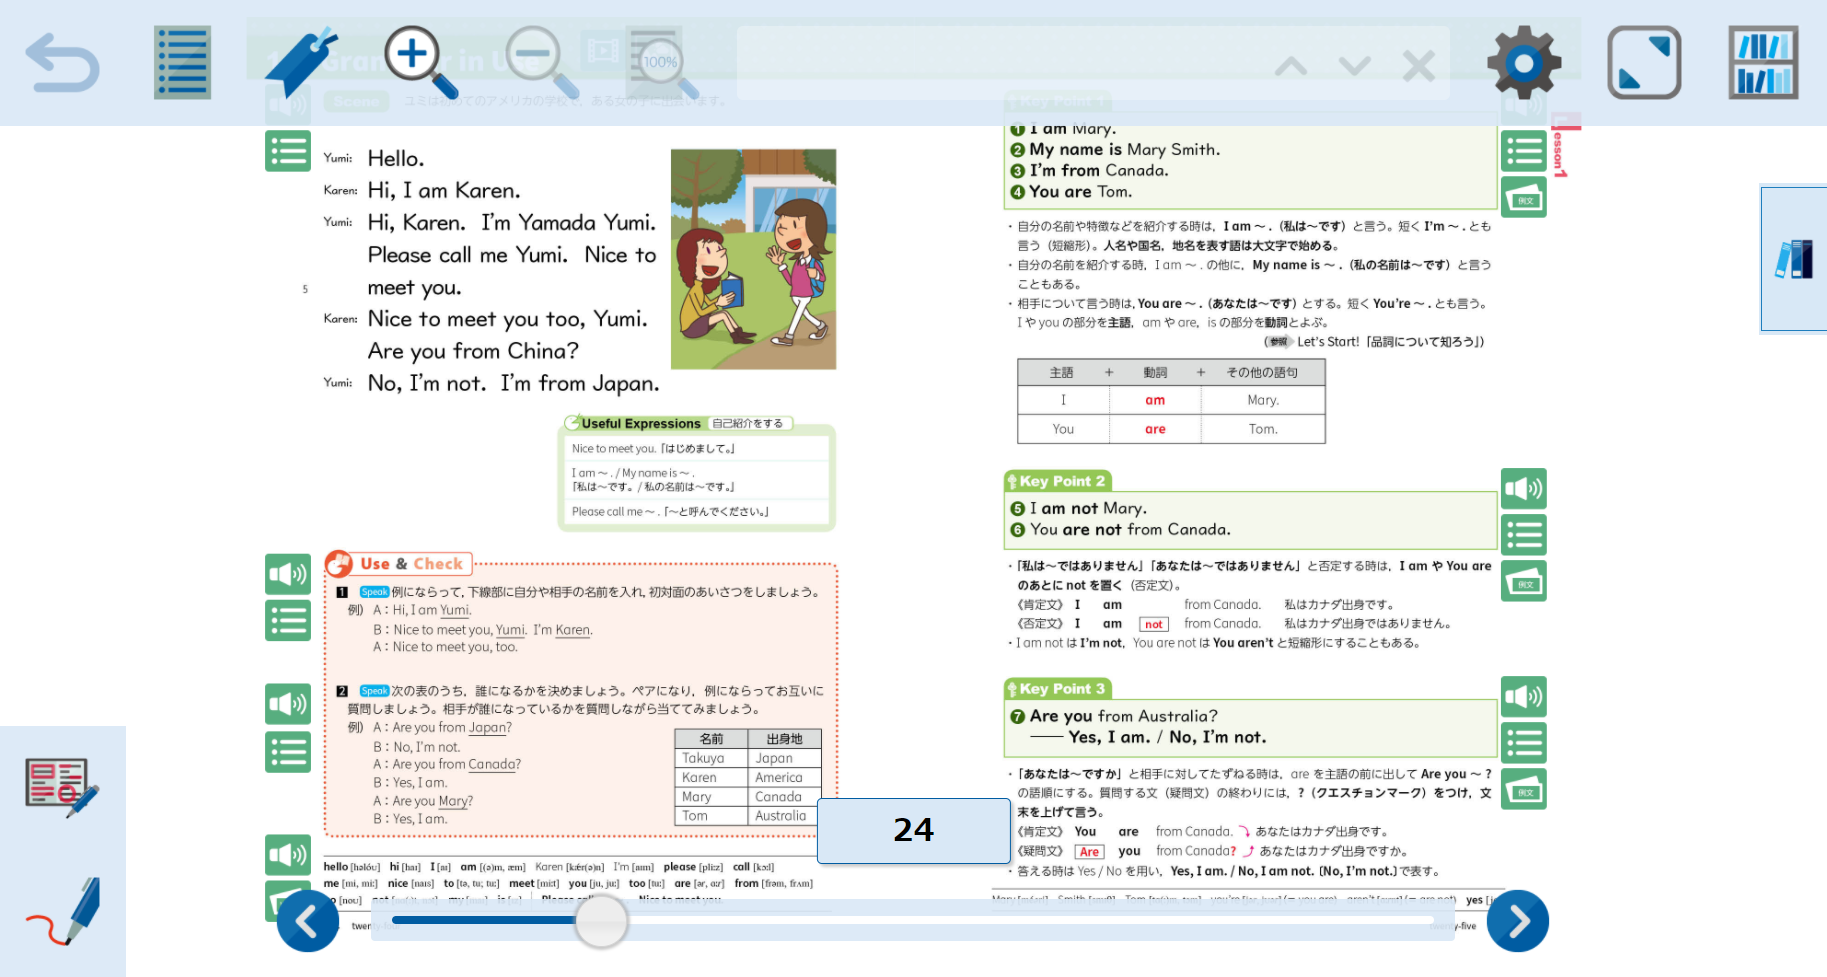
Task: Zoom in with the plus magnifier
Action: click(x=420, y=61)
